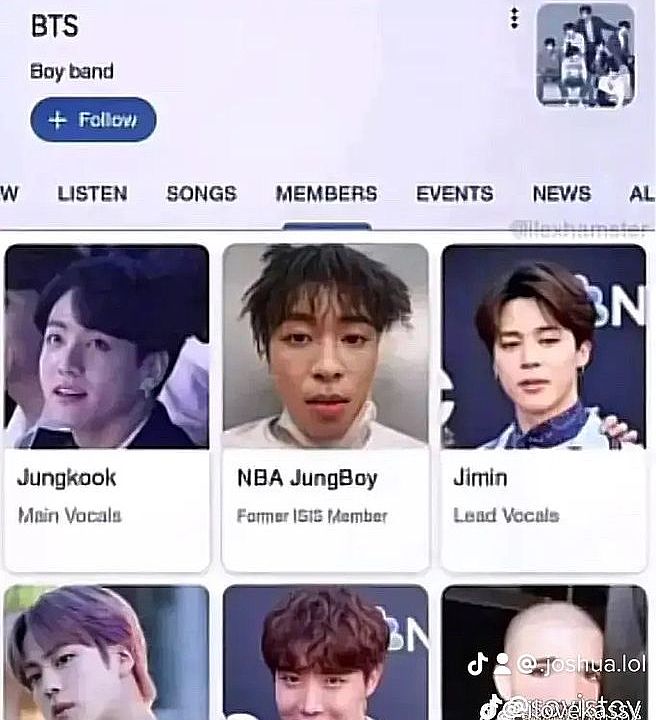Open the red curly-haired member card
The image size is (656, 720).
[325, 652]
